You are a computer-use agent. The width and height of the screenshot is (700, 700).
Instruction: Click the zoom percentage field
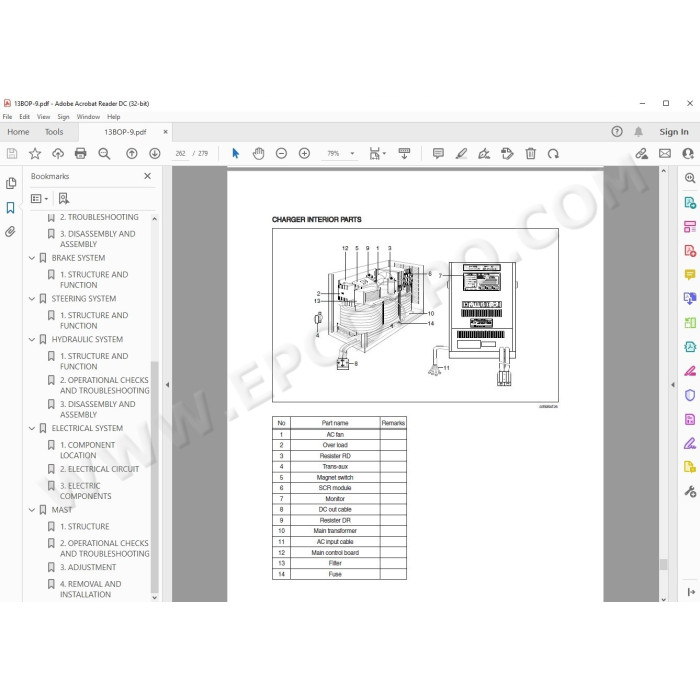(333, 154)
